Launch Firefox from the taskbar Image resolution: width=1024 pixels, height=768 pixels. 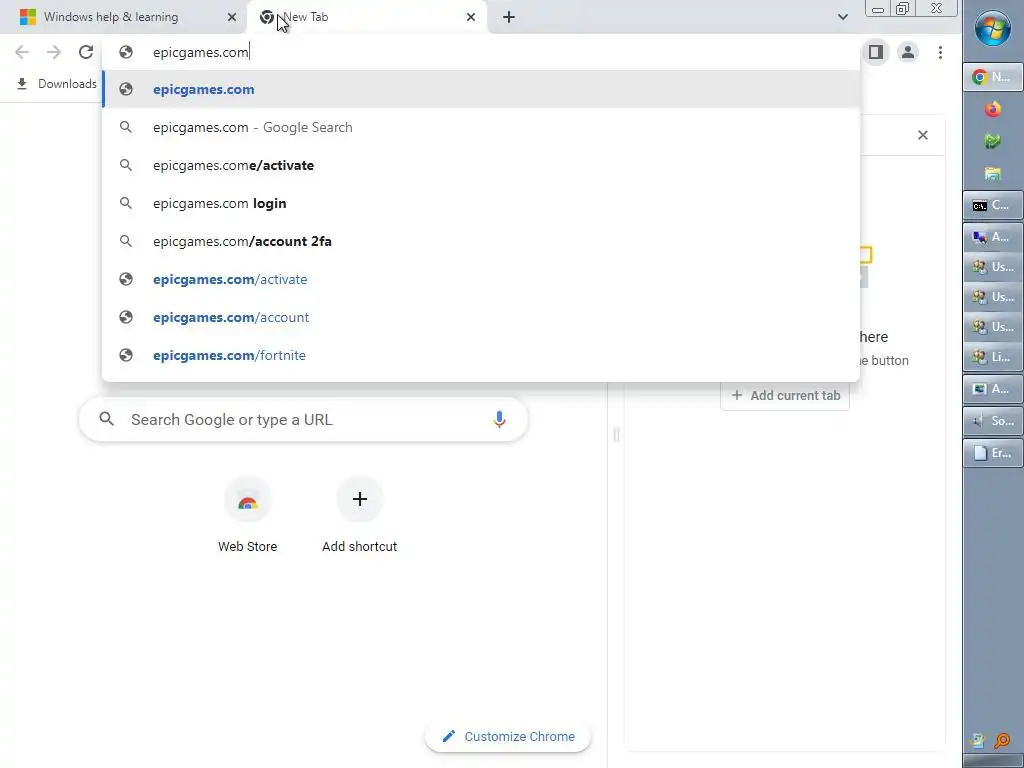point(993,109)
